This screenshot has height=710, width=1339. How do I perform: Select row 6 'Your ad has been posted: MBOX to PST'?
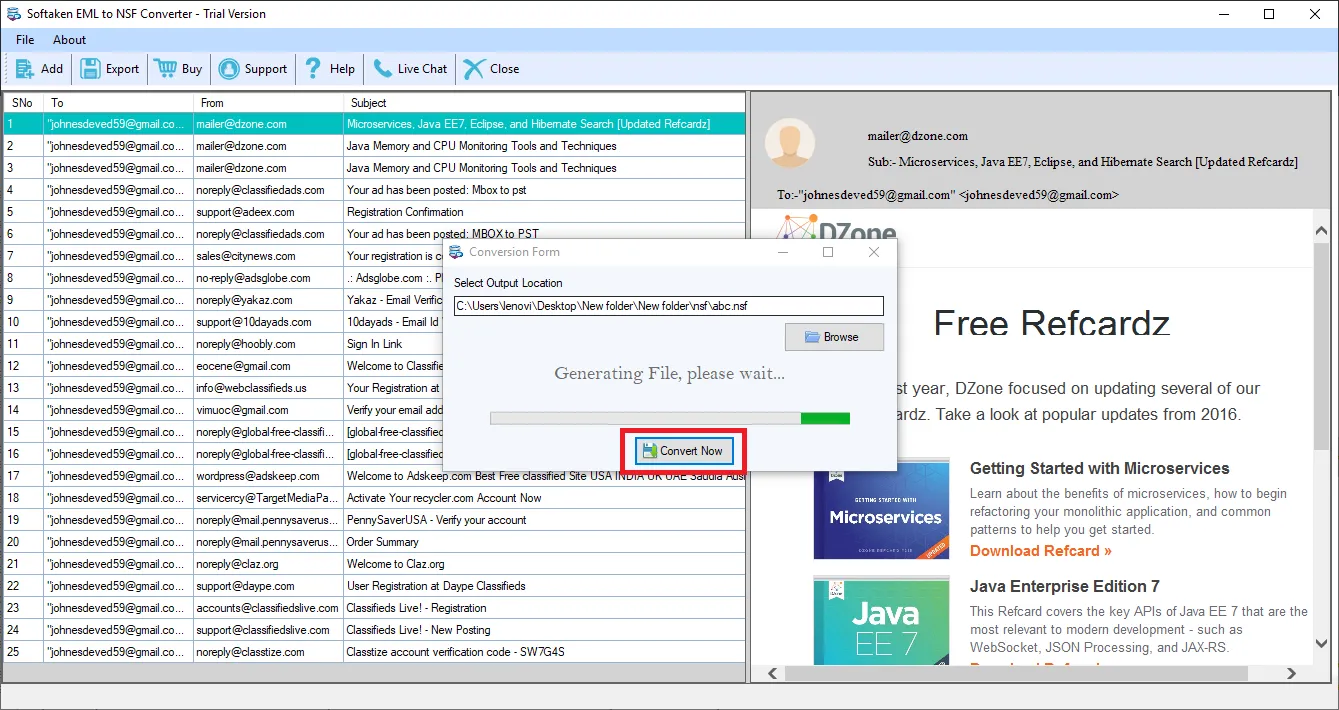[374, 234]
